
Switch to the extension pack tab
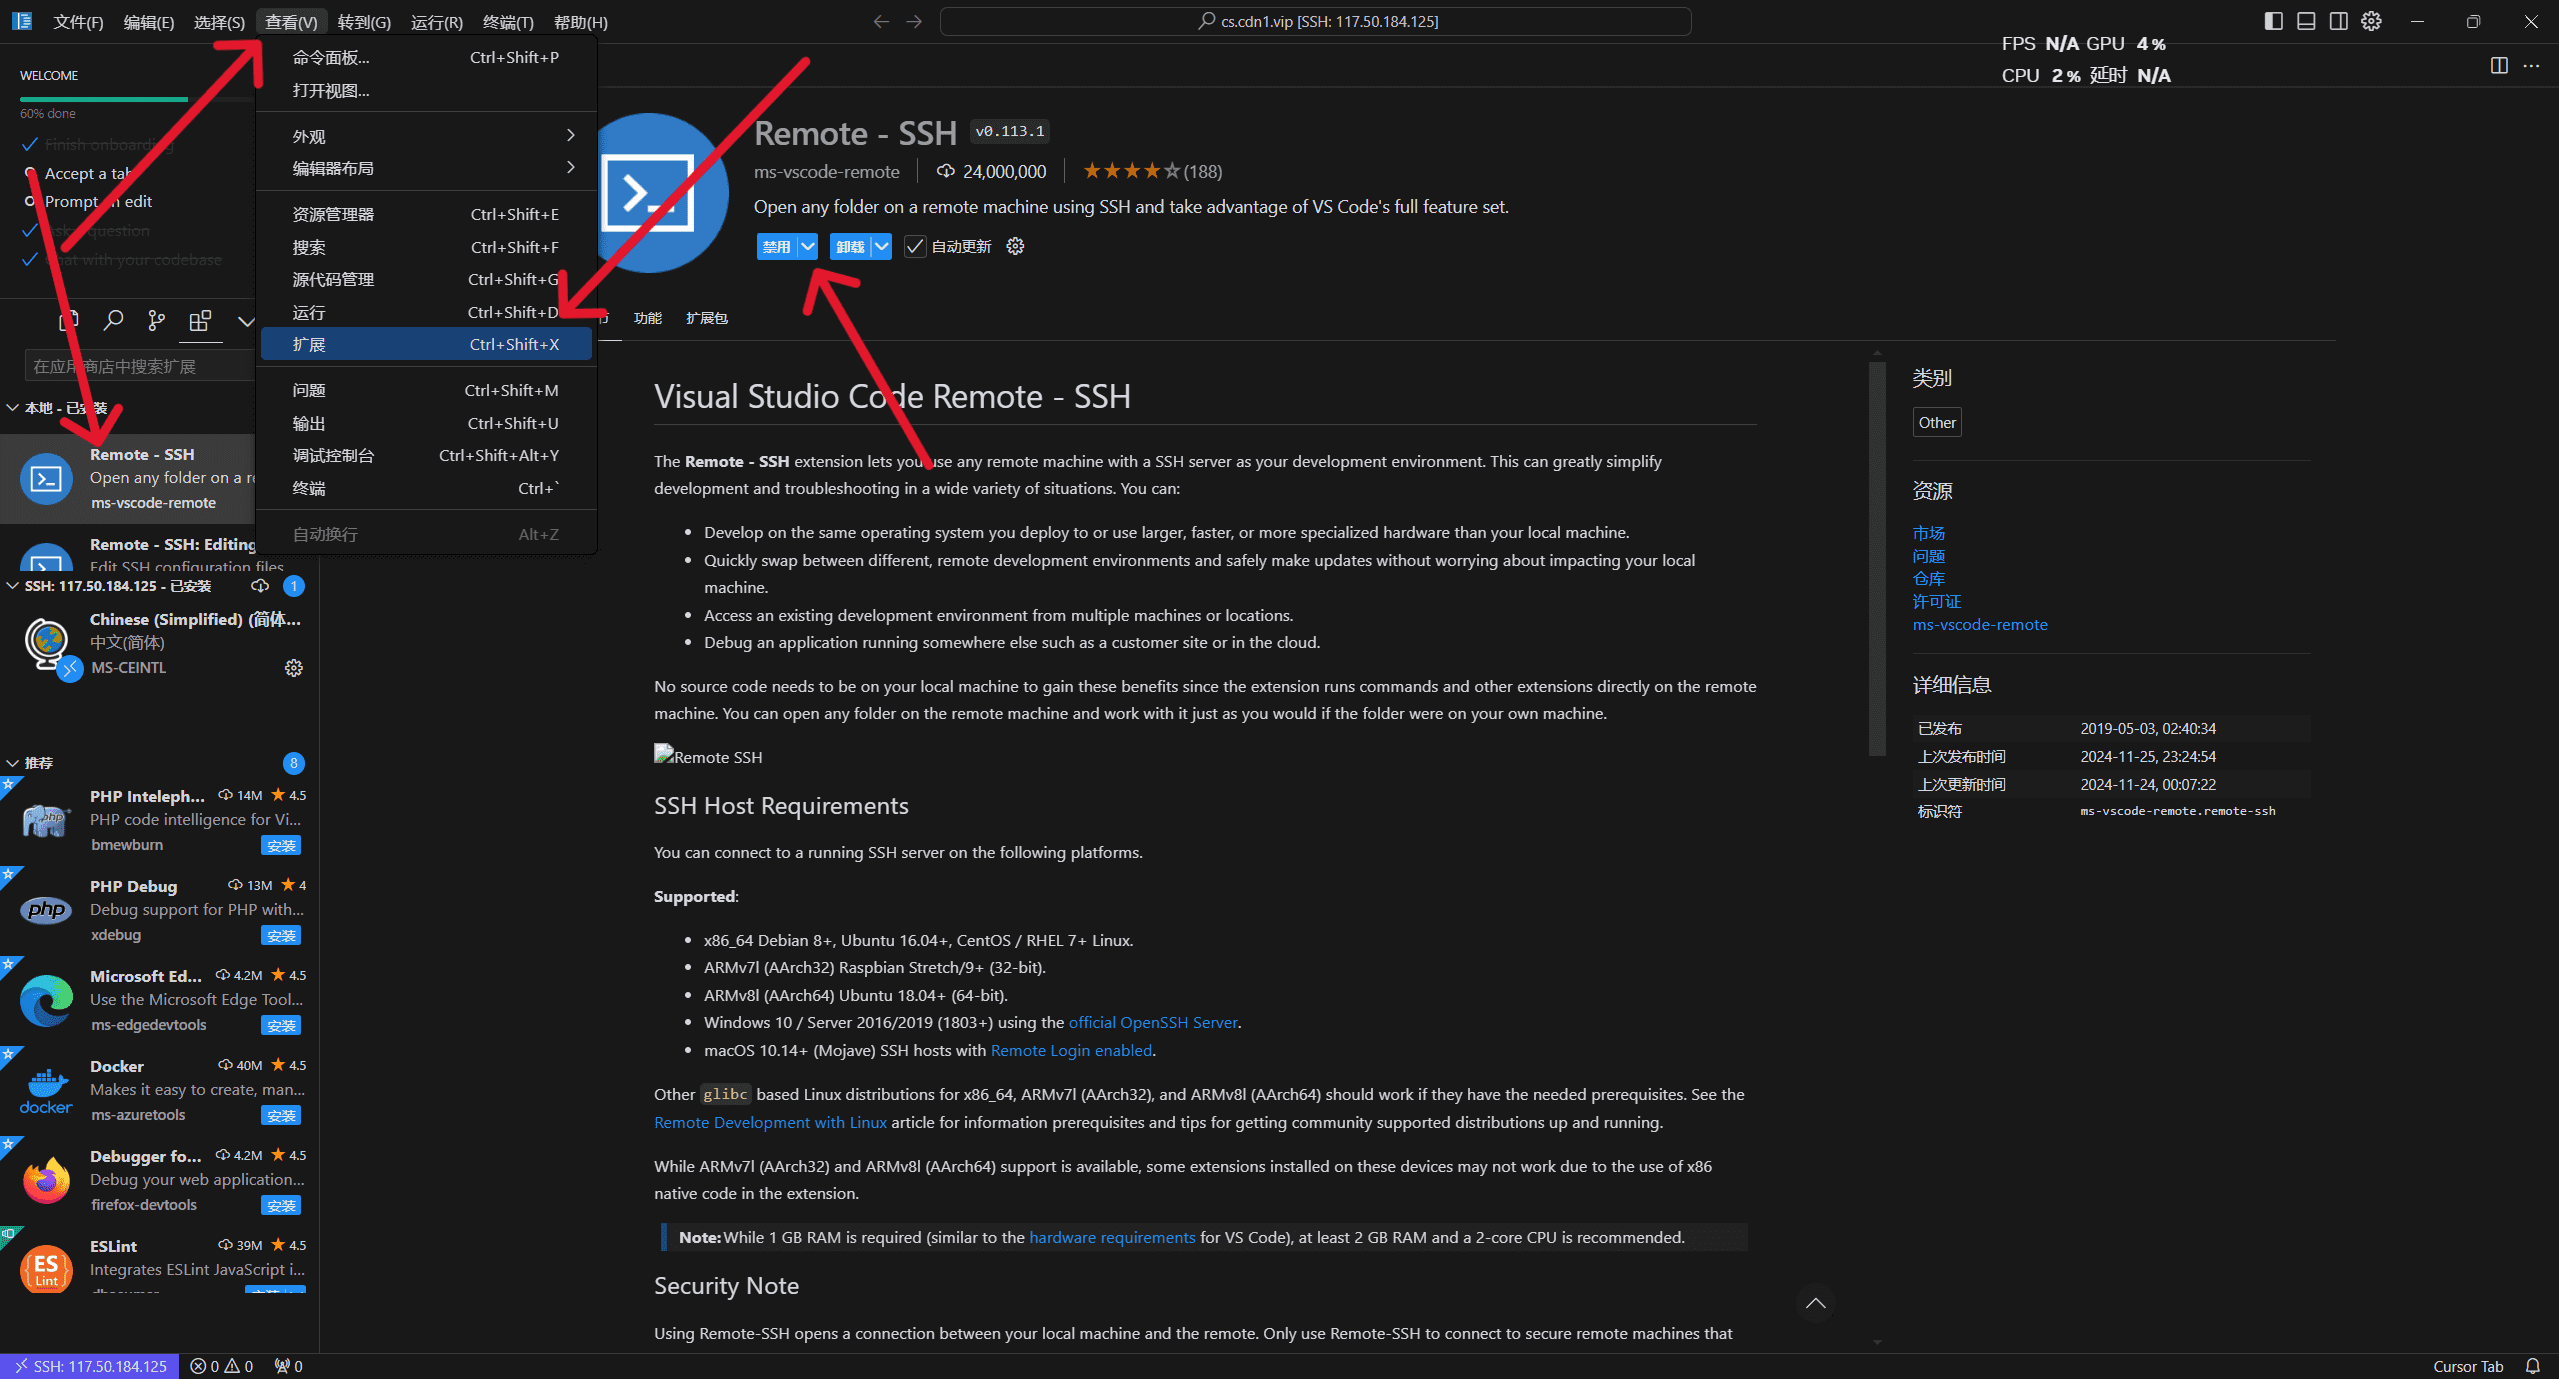click(x=706, y=318)
